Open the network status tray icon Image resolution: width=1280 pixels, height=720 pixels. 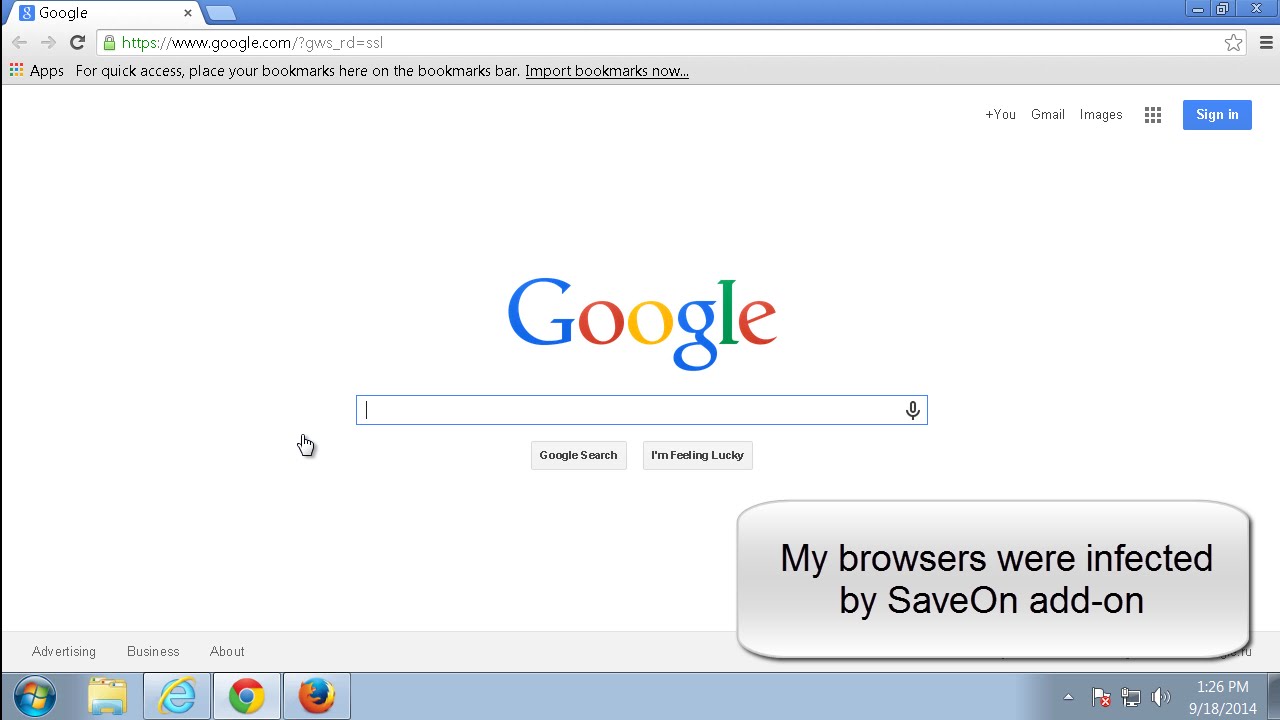(x=1131, y=697)
